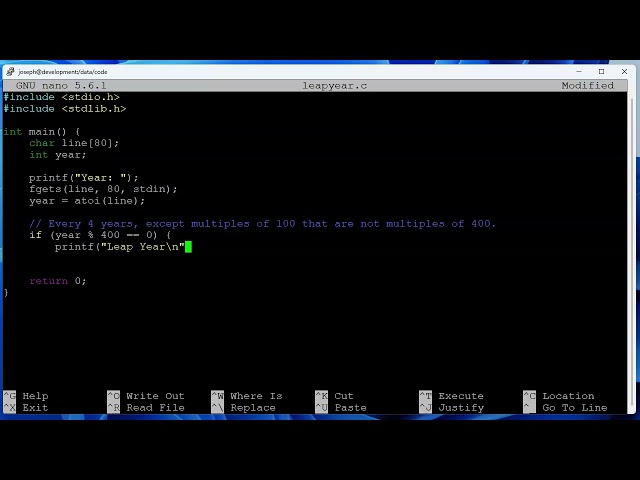Click the Write Out shortcut
640x480 pixels.
pos(146,396)
